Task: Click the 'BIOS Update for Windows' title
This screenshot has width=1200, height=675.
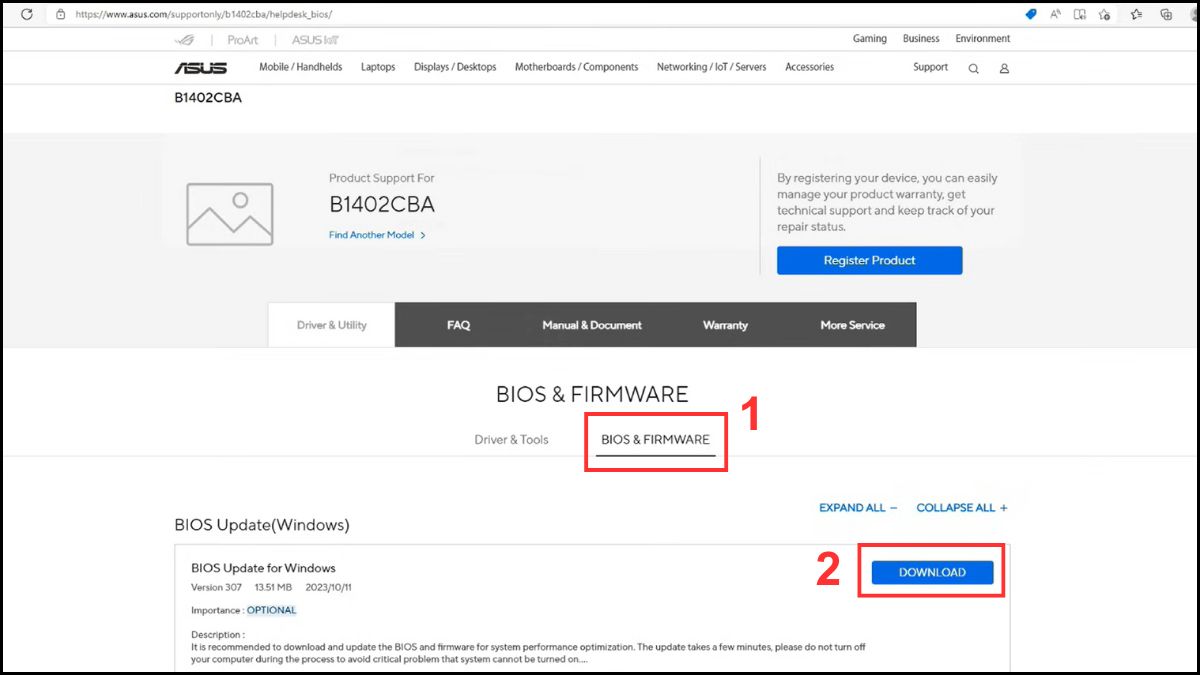Action: click(x=263, y=568)
